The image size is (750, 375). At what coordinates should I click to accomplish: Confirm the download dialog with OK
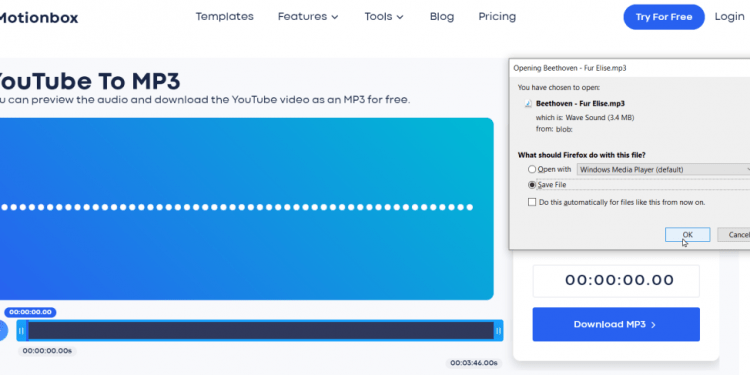[x=687, y=234]
